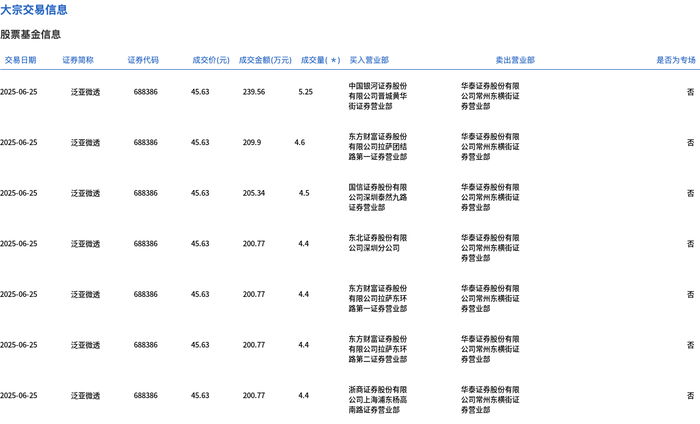Click 否 in the 239.56 row
This screenshot has height=424, width=700.
[x=691, y=92]
